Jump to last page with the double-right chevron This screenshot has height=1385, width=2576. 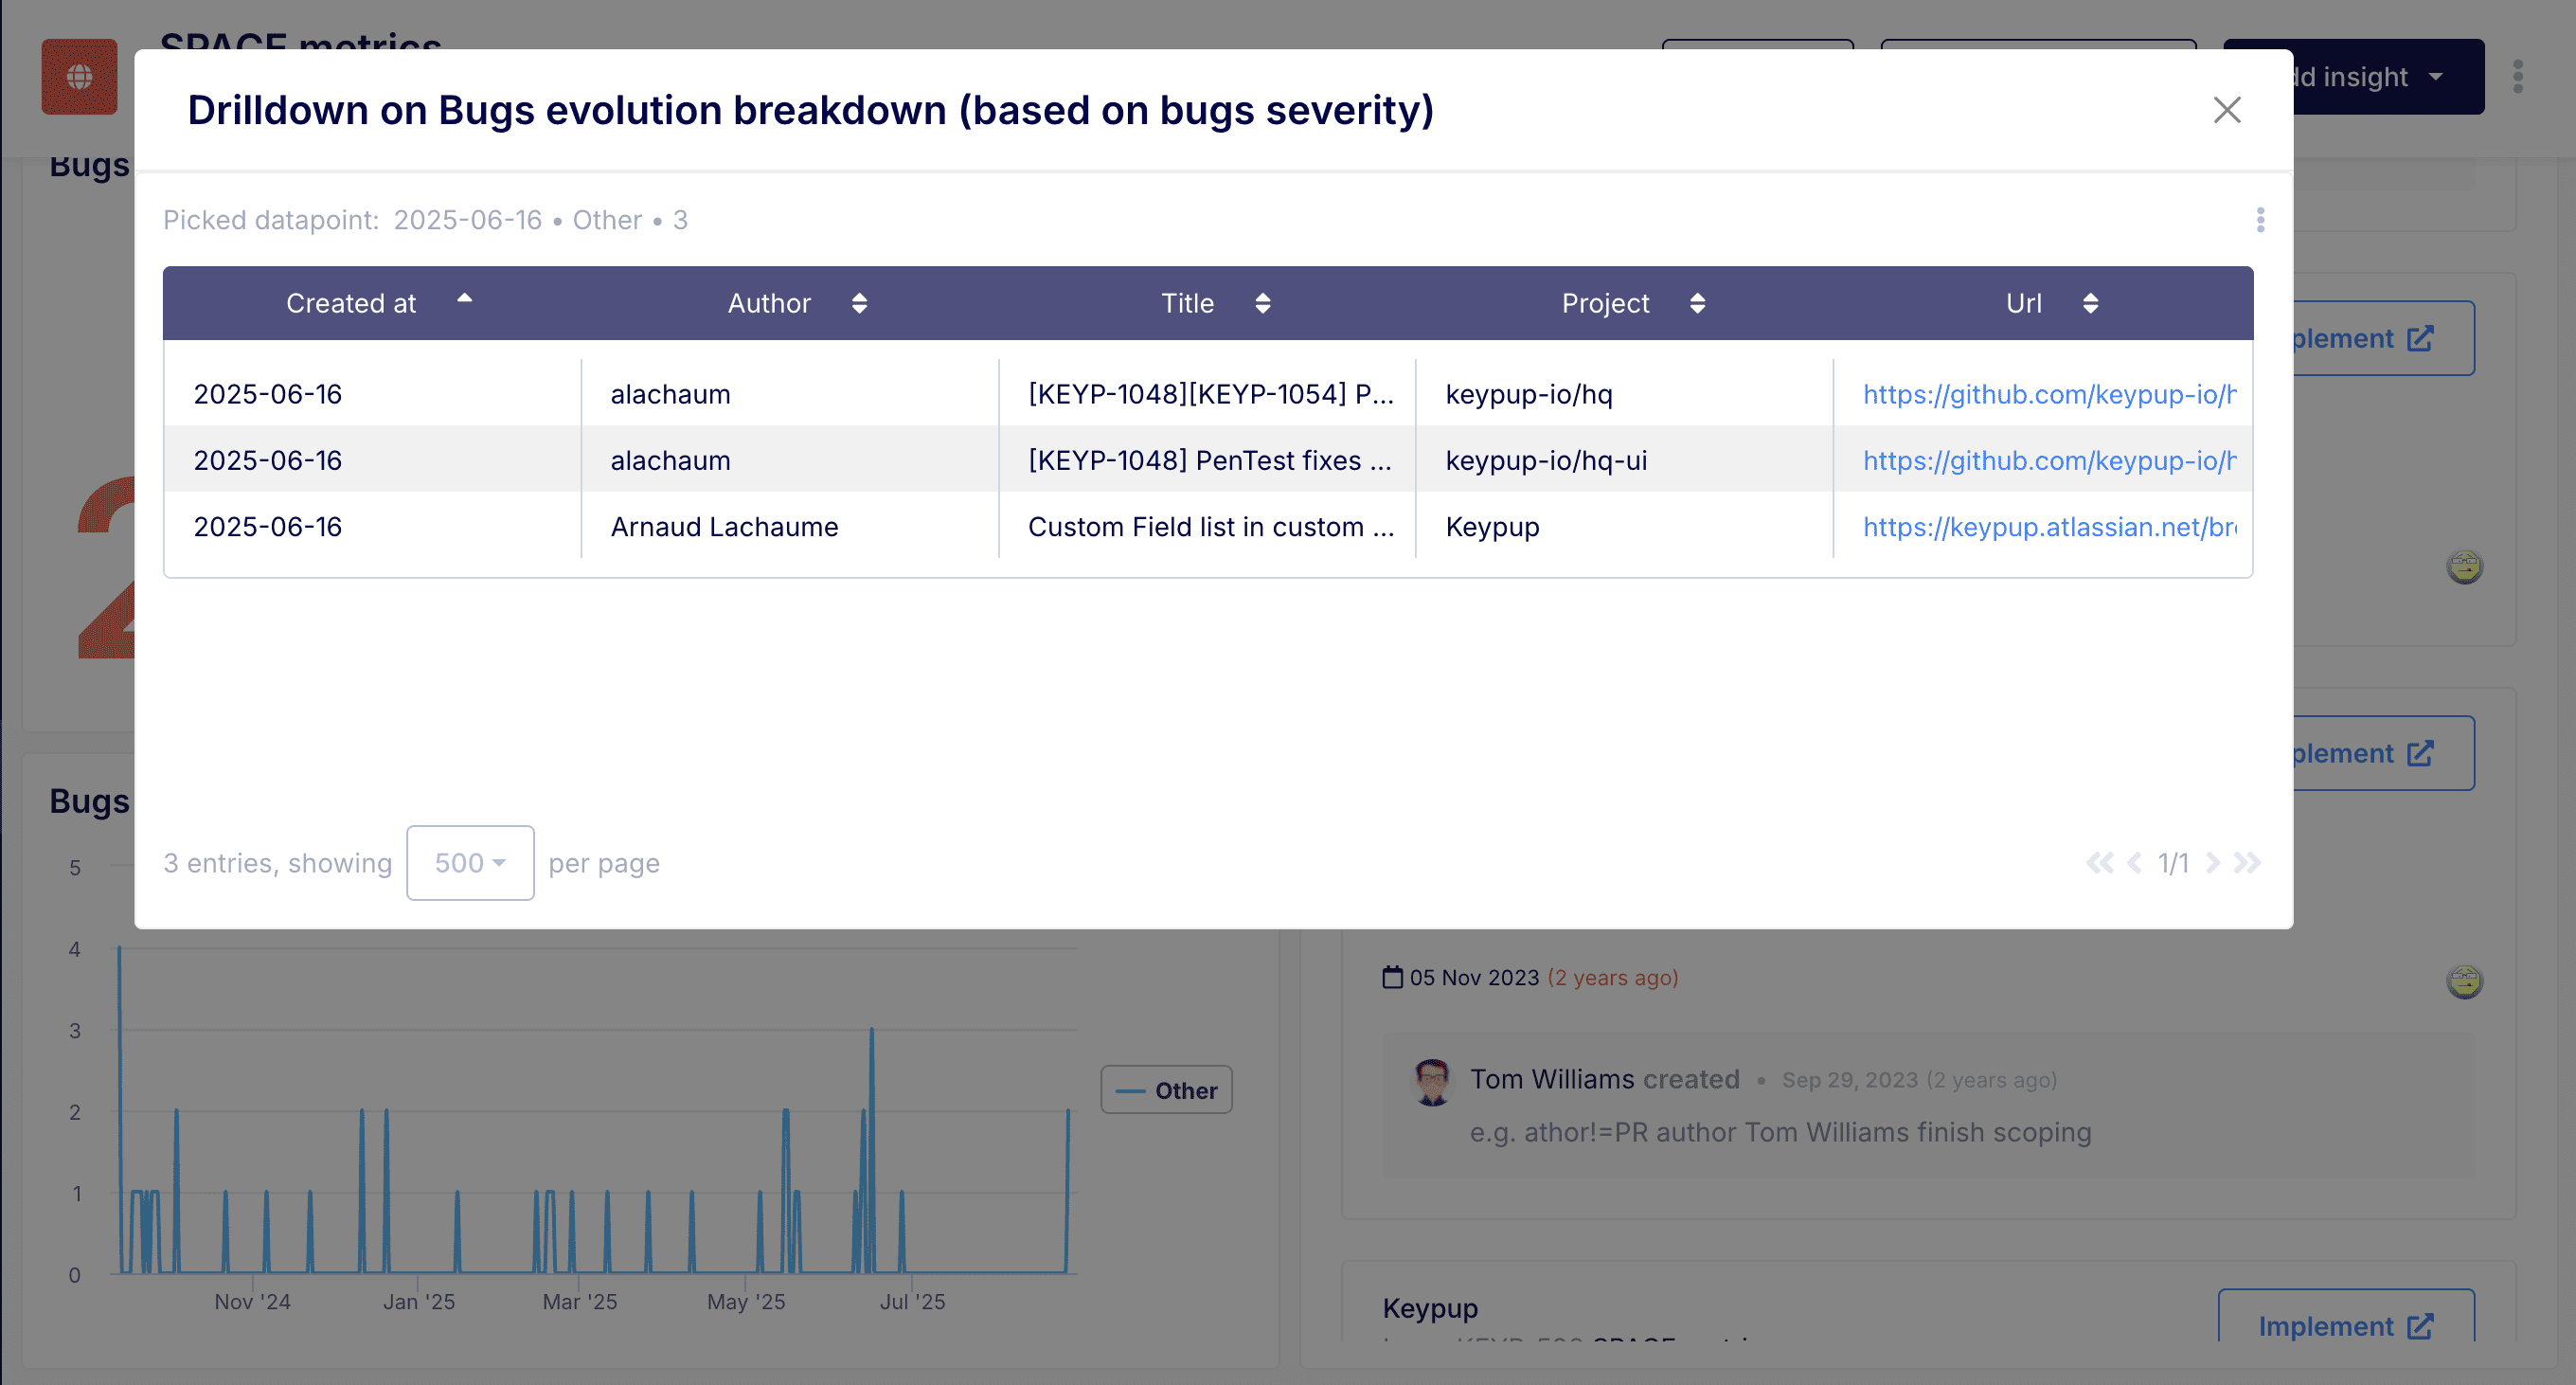[x=2248, y=862]
